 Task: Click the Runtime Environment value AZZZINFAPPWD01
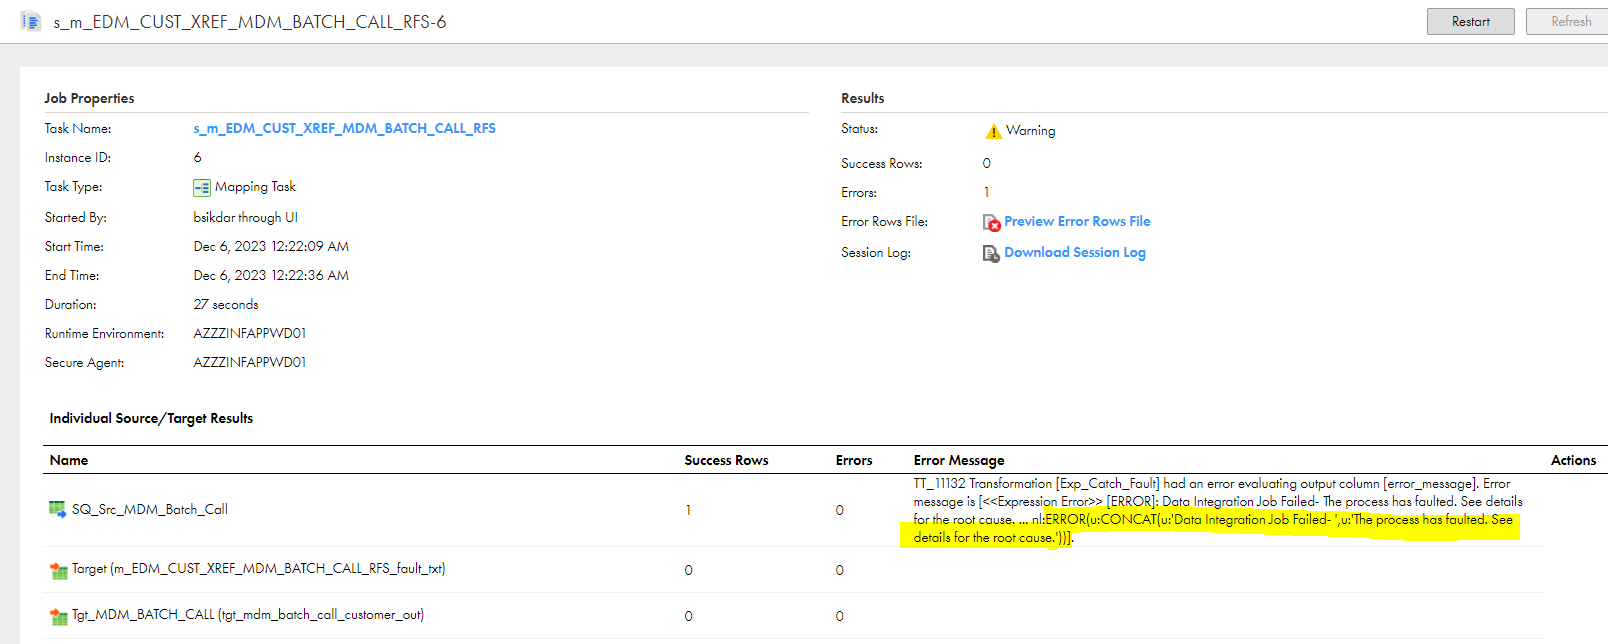pyautogui.click(x=250, y=333)
